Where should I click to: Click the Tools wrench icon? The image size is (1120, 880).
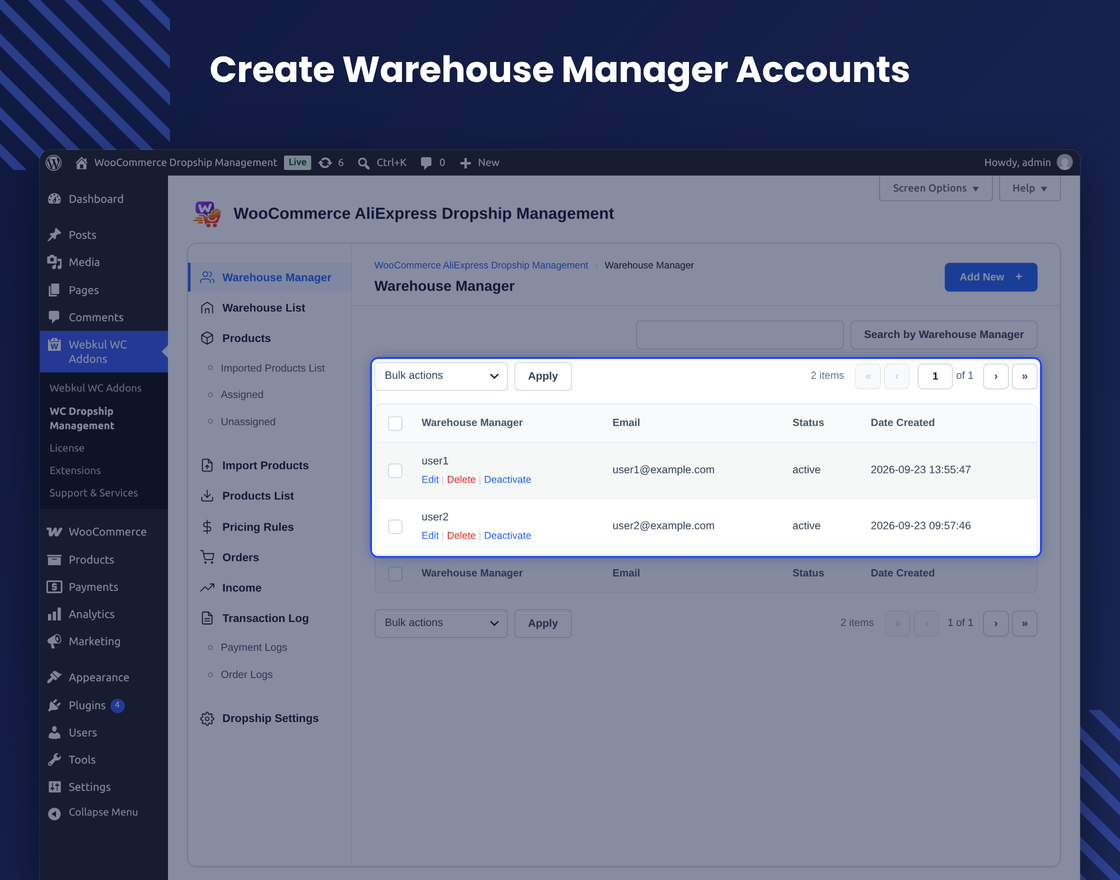click(x=54, y=760)
